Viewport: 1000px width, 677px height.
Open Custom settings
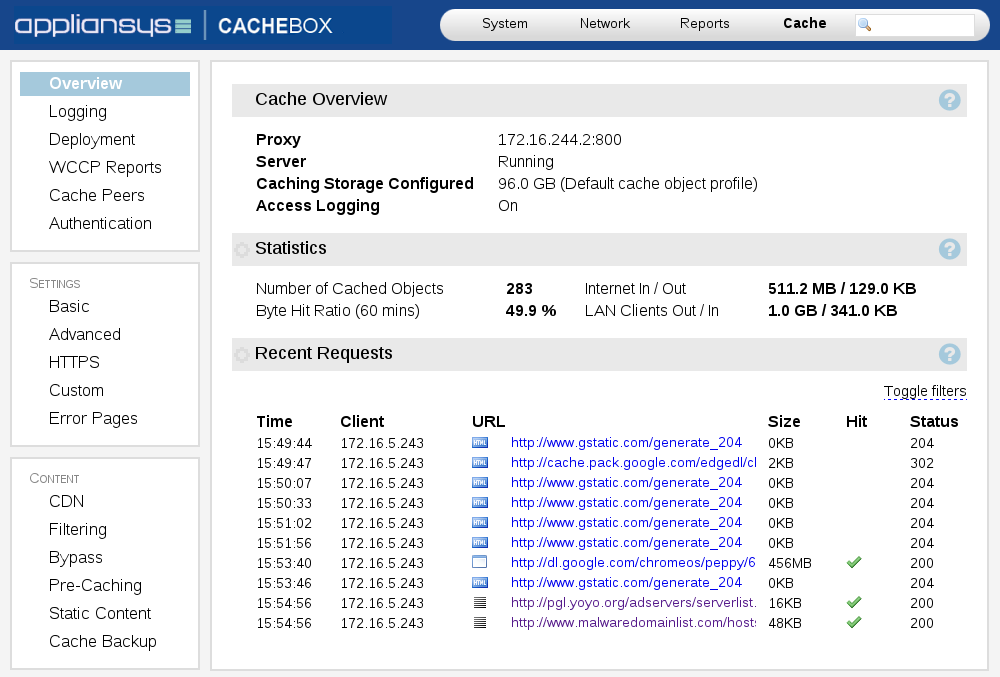click(76, 391)
